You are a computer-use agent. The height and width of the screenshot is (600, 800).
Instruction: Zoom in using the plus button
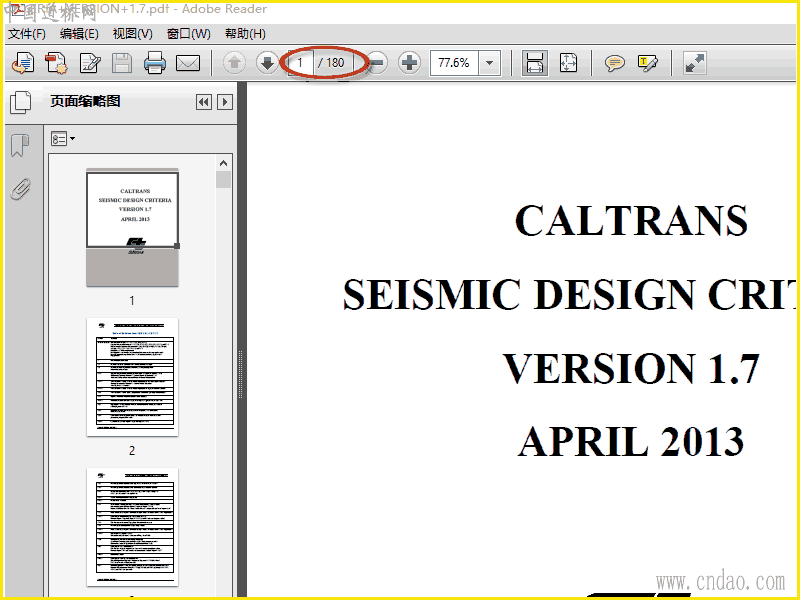click(410, 63)
